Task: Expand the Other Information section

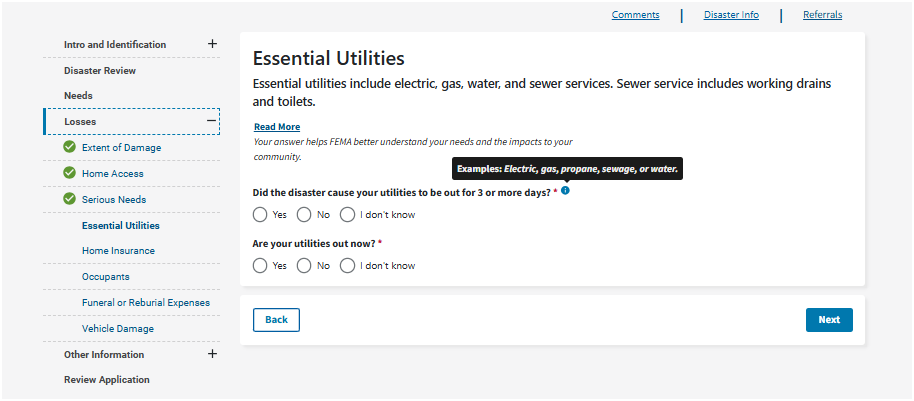Action: (212, 353)
